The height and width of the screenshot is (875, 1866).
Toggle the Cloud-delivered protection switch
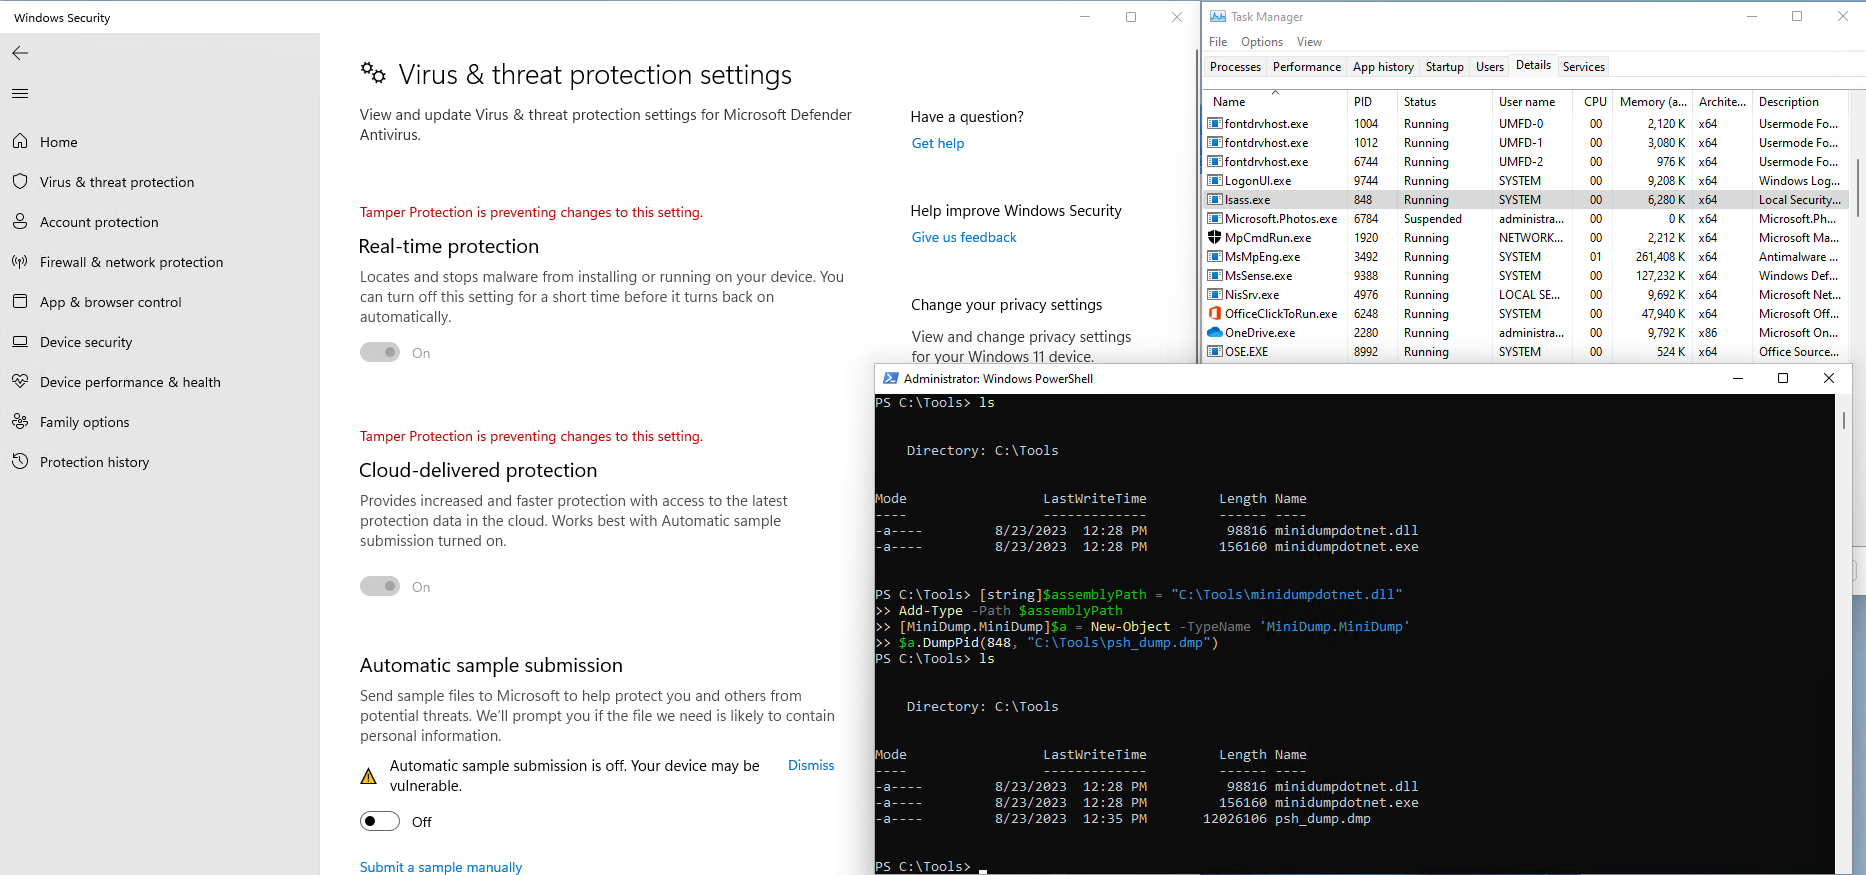click(x=380, y=586)
